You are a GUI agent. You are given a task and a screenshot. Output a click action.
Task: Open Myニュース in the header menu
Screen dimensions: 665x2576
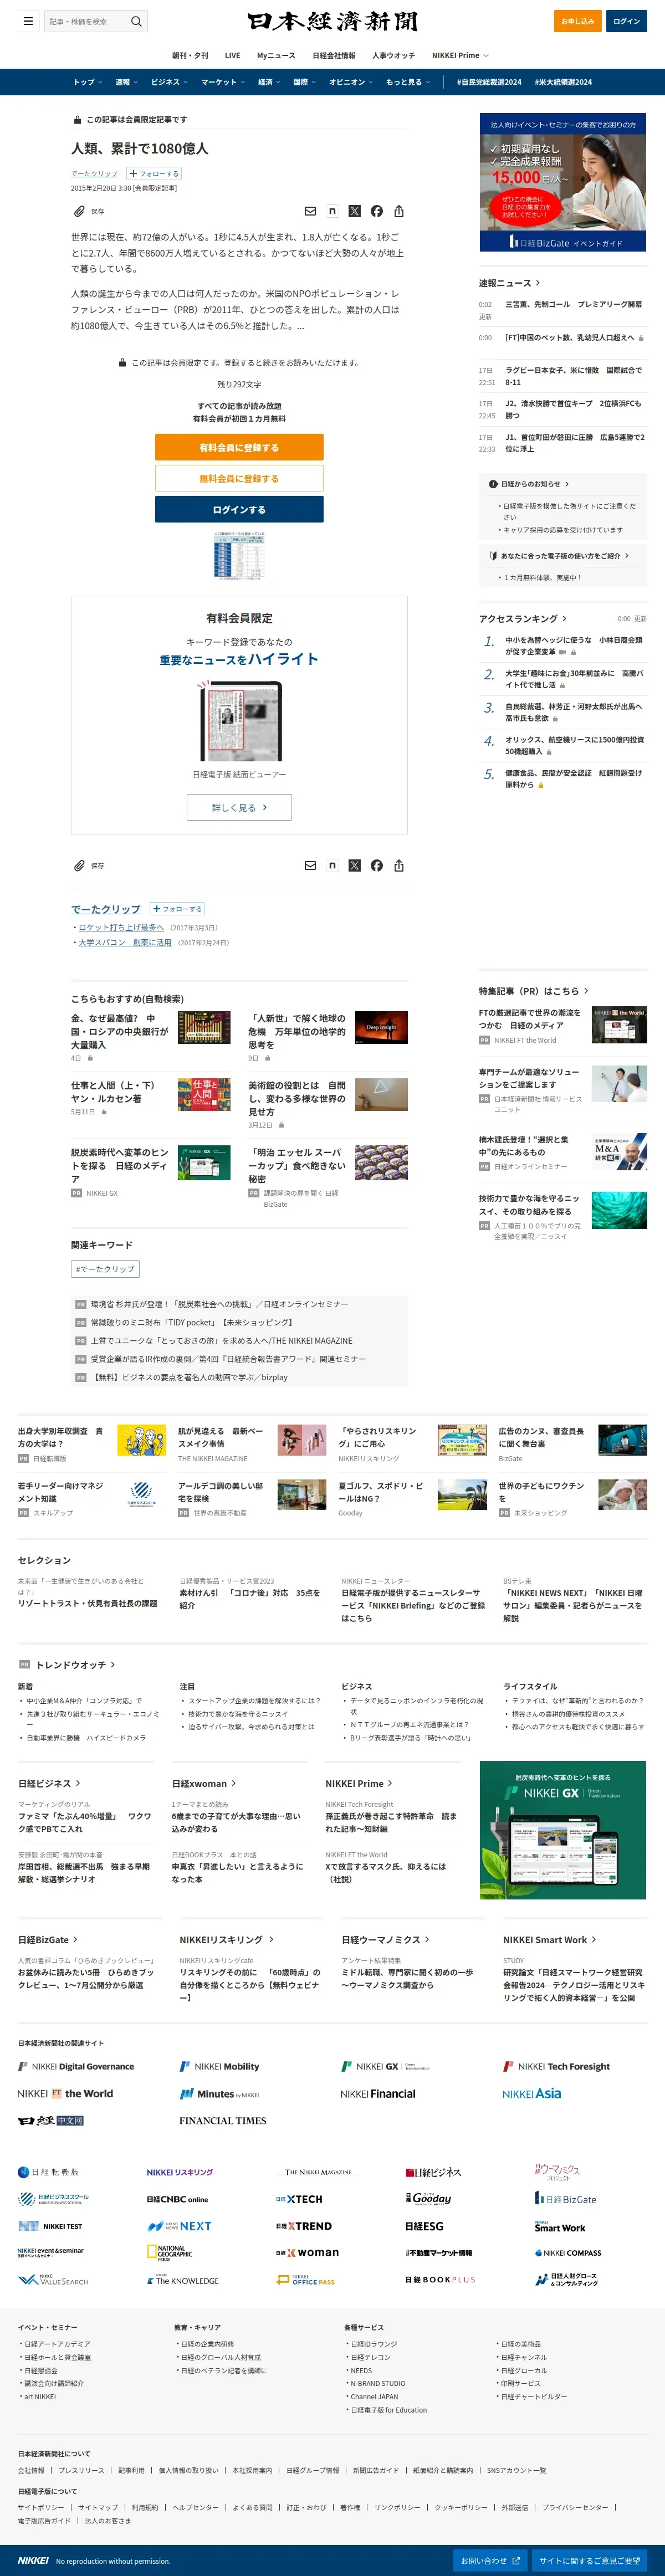point(276,55)
